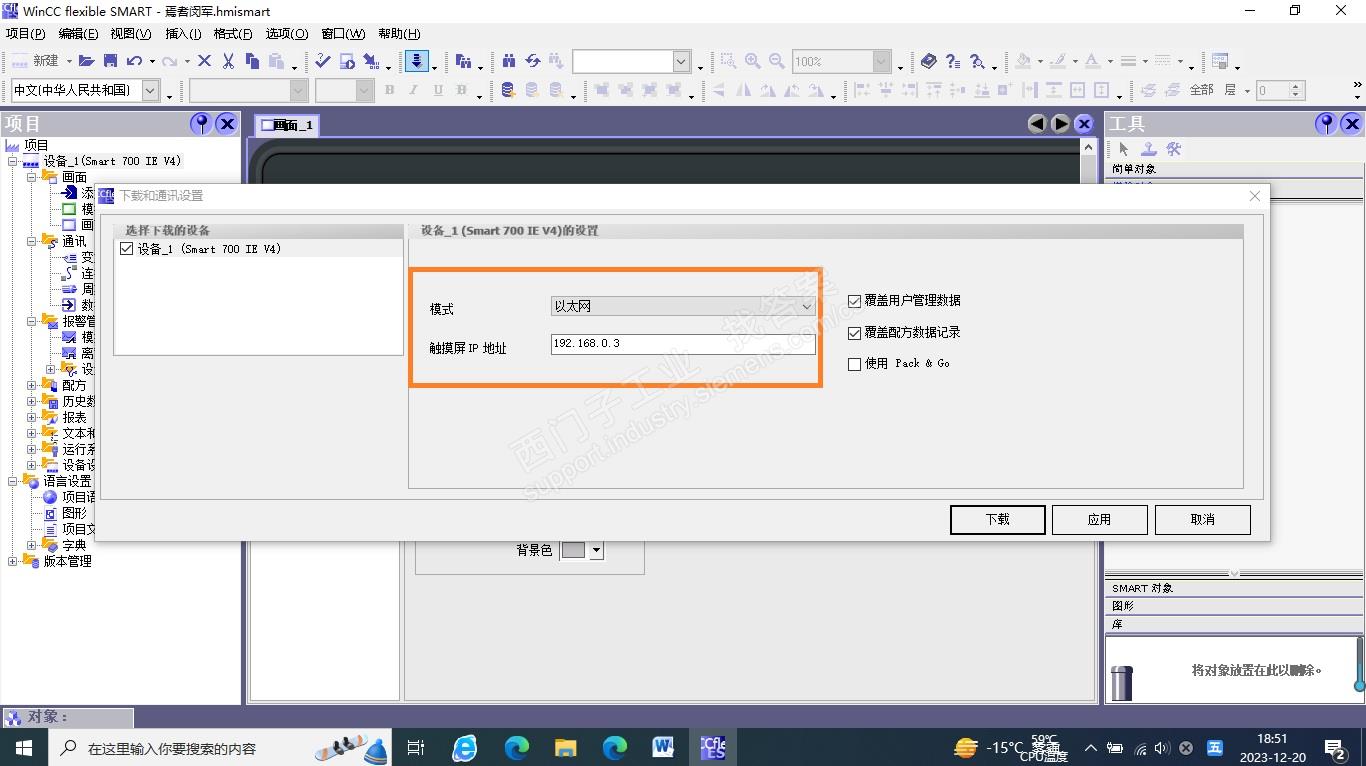Click the 取消 button

click(x=1202, y=519)
